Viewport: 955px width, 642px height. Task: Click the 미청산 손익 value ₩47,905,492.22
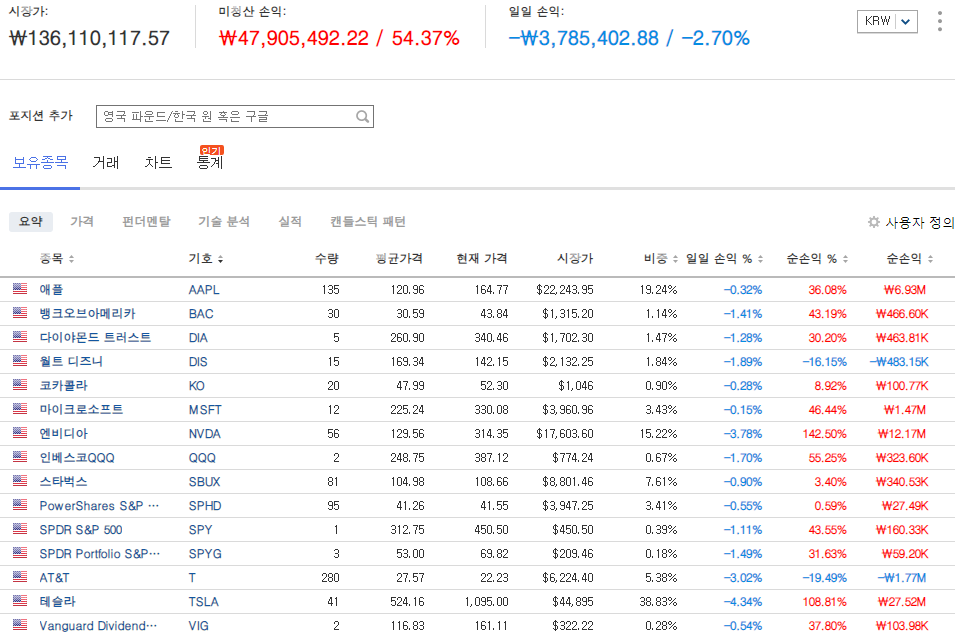pyautogui.click(x=294, y=38)
